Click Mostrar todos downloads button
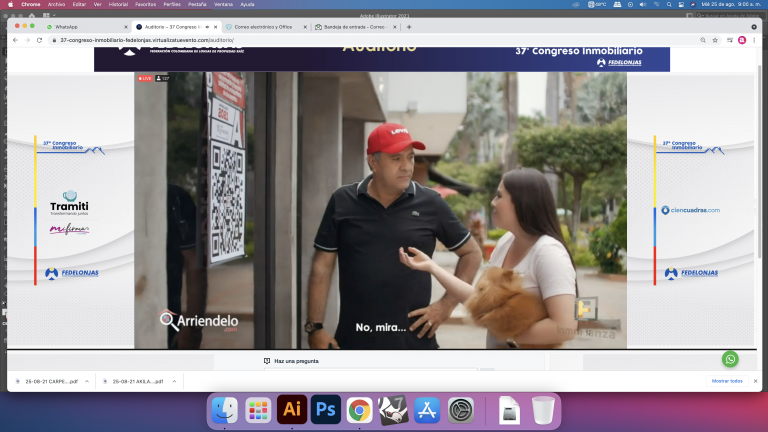This screenshot has width=768, height=432. pos(727,381)
